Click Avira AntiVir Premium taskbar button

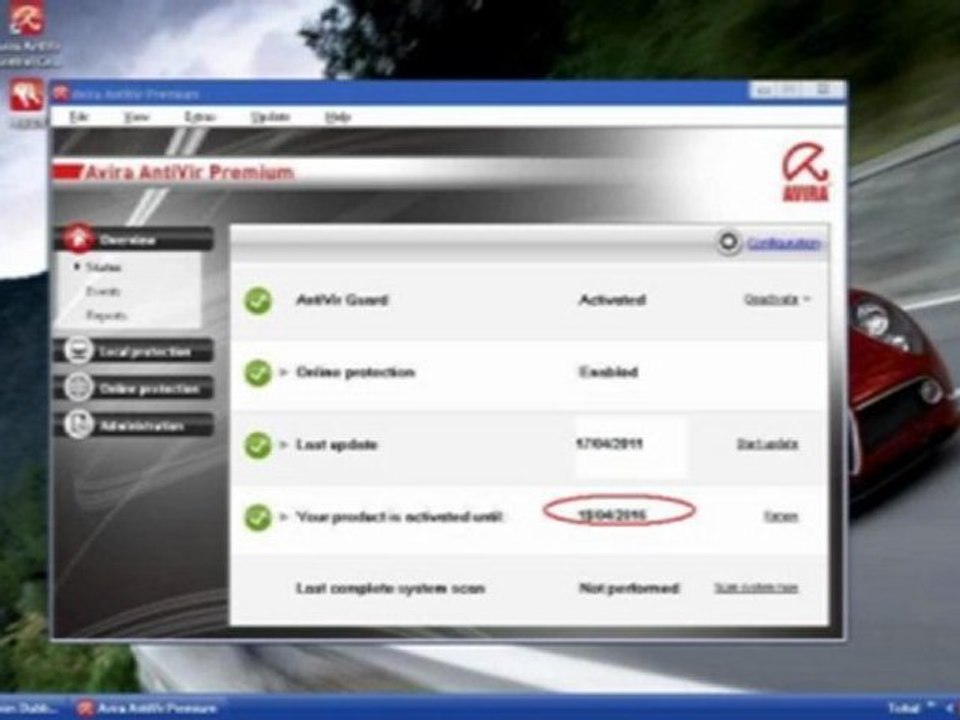click(148, 708)
